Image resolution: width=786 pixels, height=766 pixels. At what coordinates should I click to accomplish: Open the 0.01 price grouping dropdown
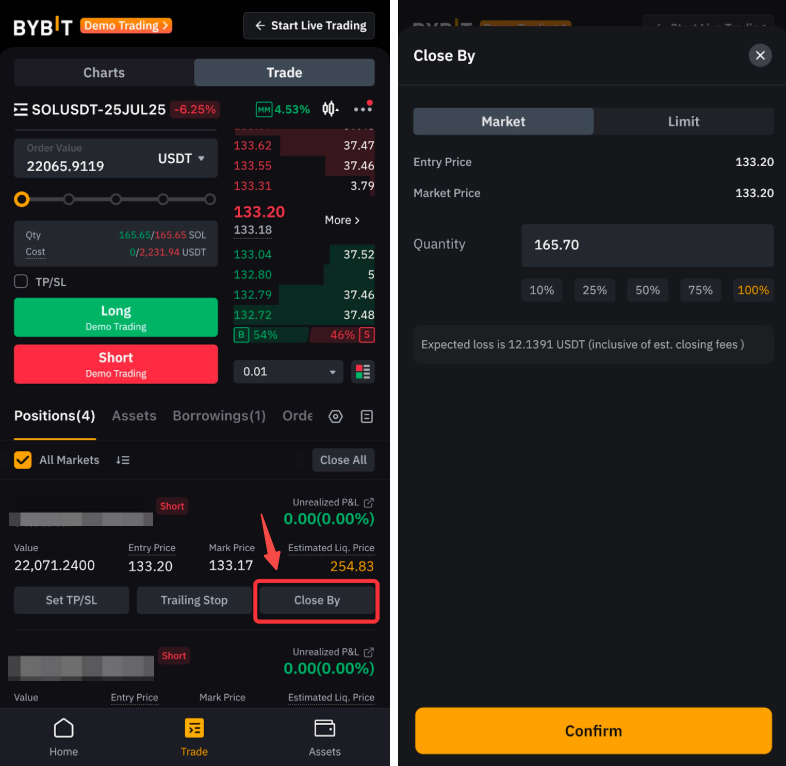tap(288, 372)
